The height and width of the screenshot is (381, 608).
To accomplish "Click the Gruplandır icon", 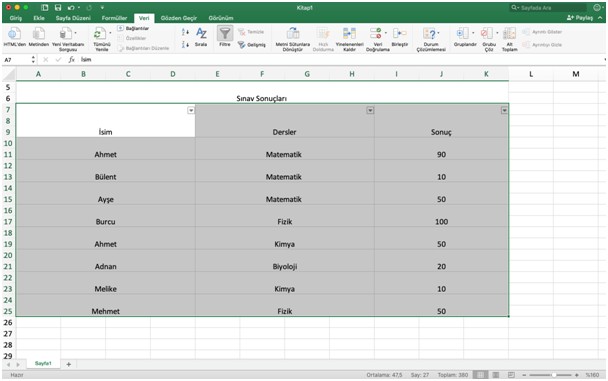I will pos(463,34).
